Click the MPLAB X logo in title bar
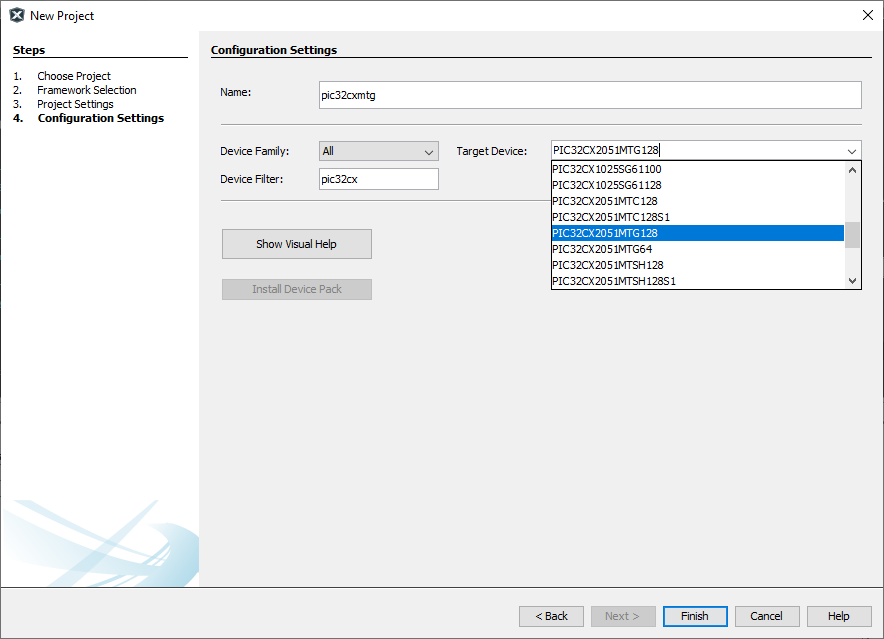 click(17, 15)
